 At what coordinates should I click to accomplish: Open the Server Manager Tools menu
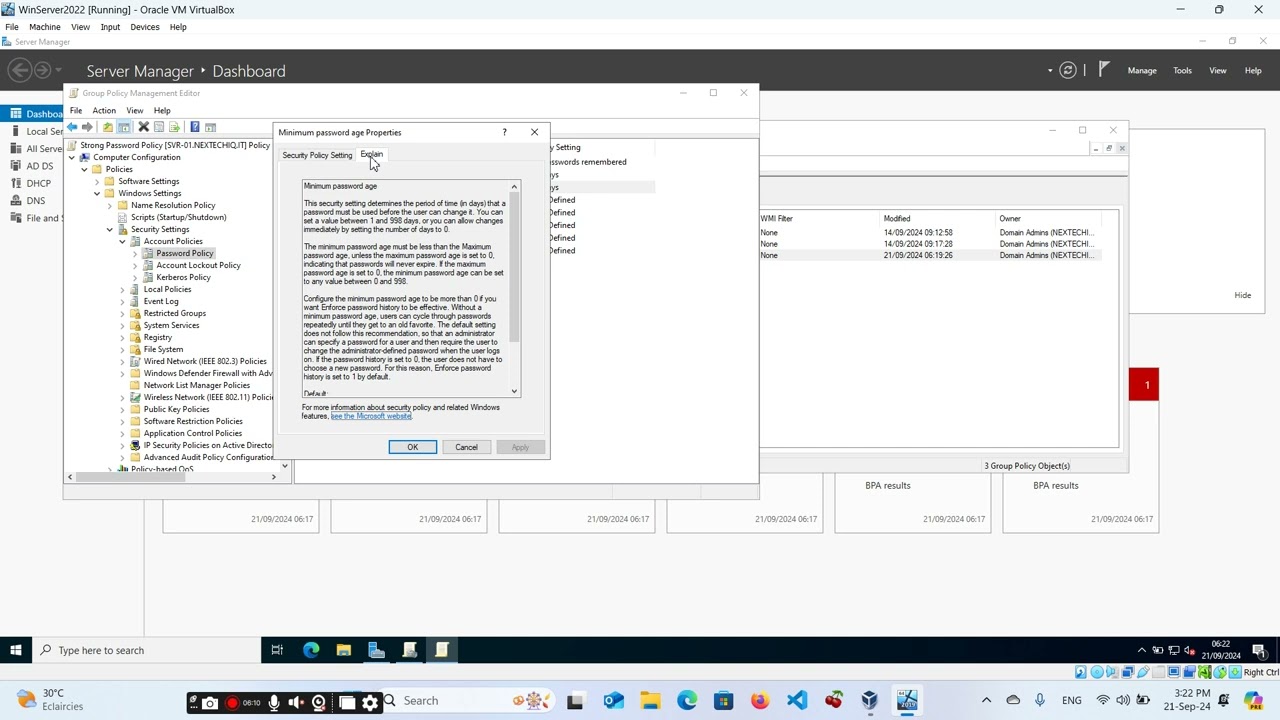tap(1182, 70)
